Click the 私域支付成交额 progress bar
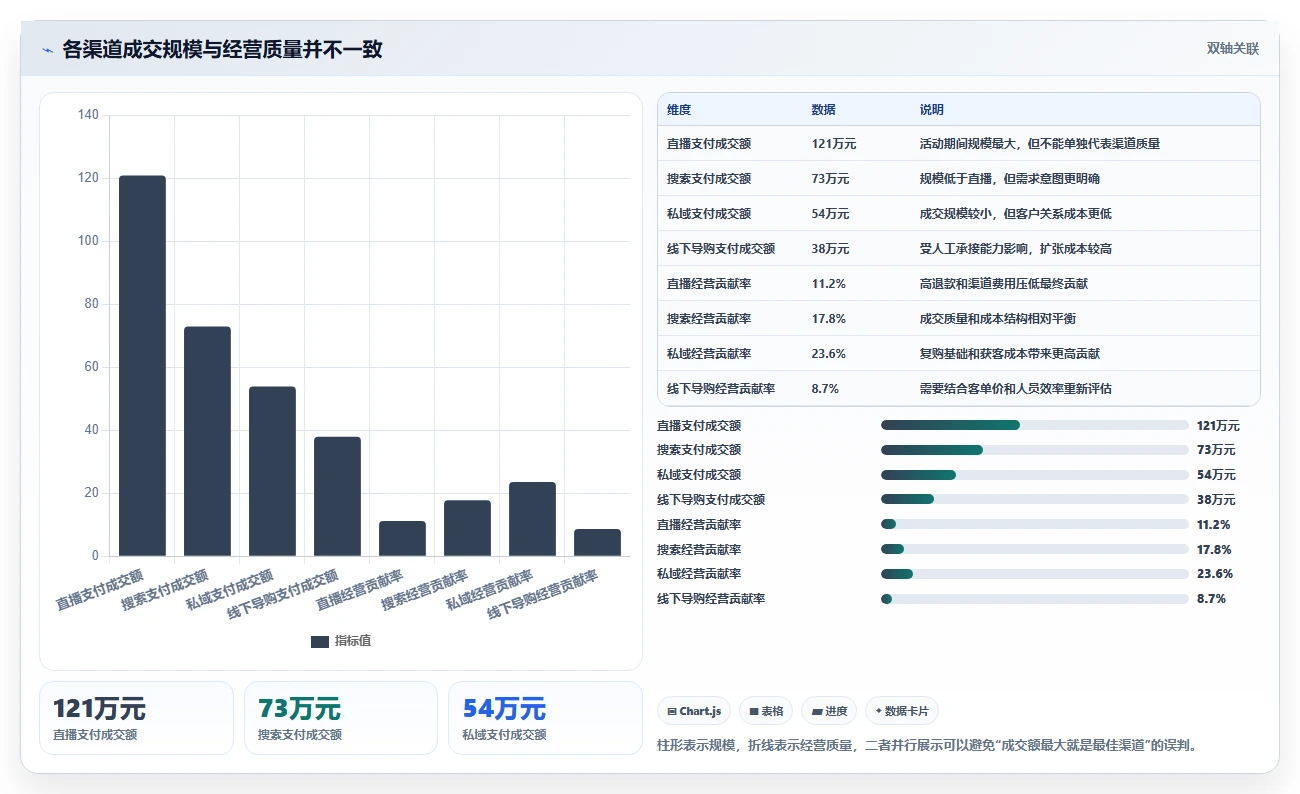Viewport: 1300px width, 794px height. [1034, 475]
